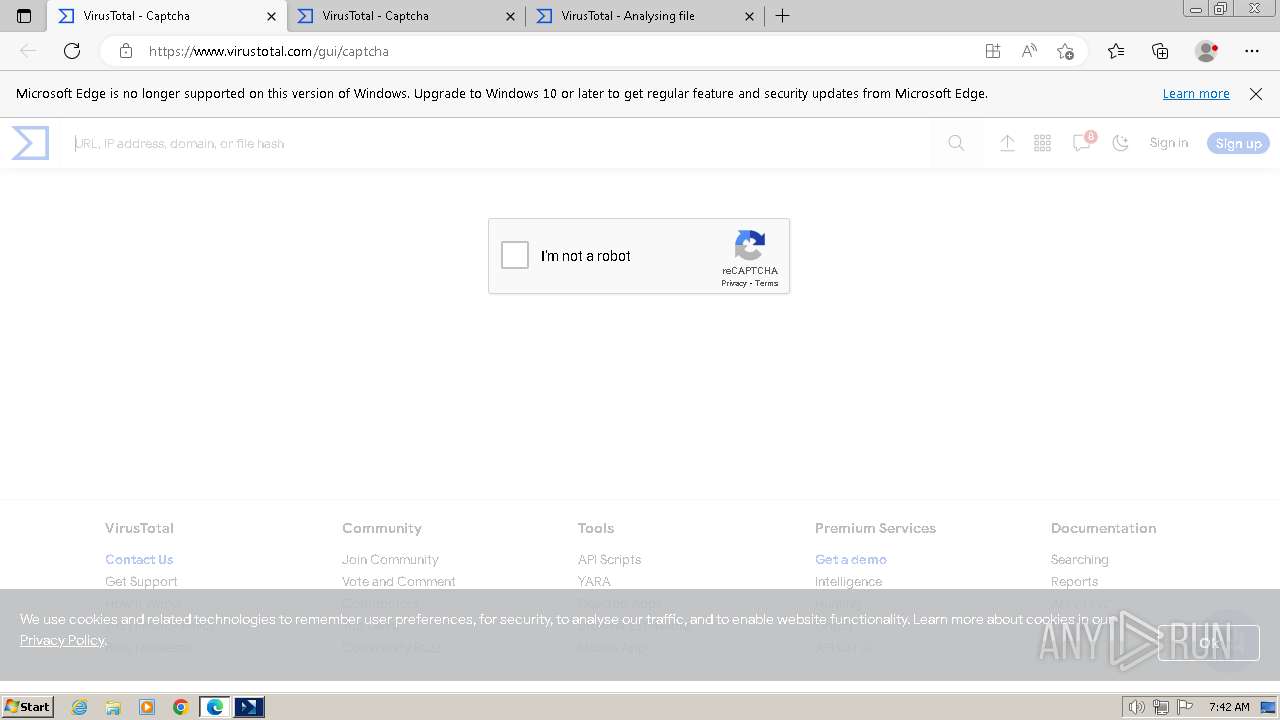Click the Sign up button

point(1238,143)
